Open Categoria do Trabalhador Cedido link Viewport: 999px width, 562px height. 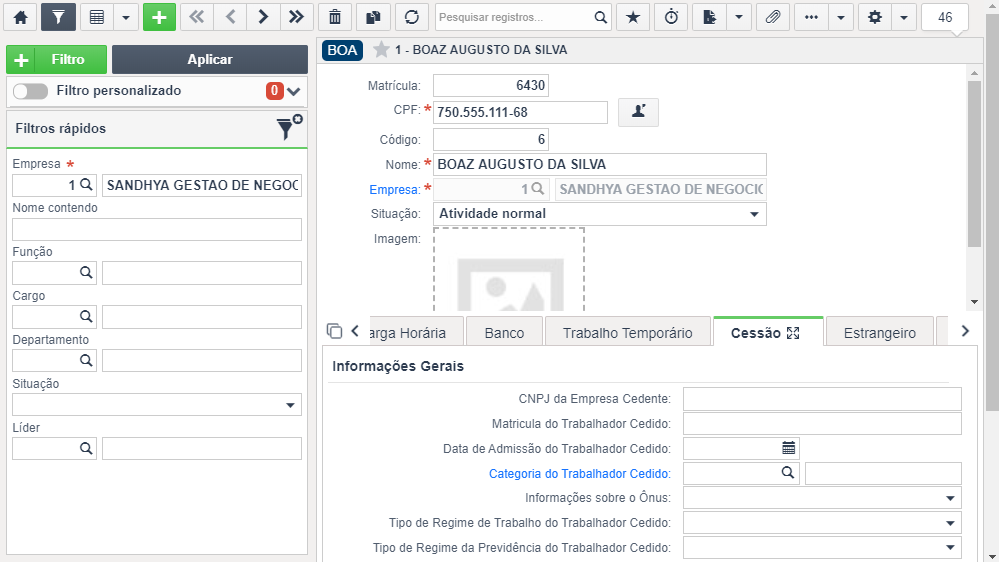(580, 473)
